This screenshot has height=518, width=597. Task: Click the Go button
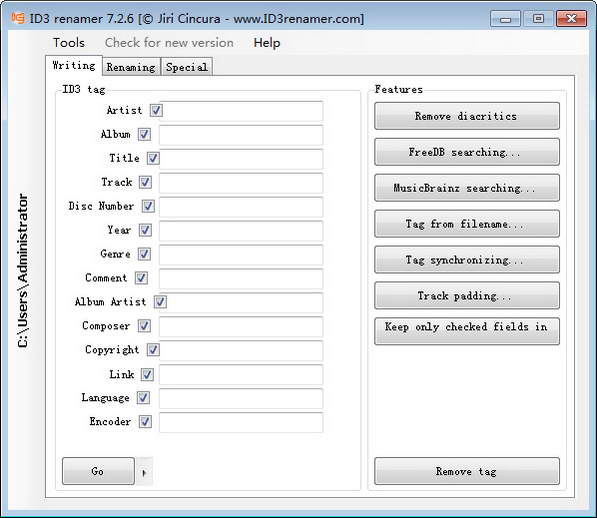[98, 471]
